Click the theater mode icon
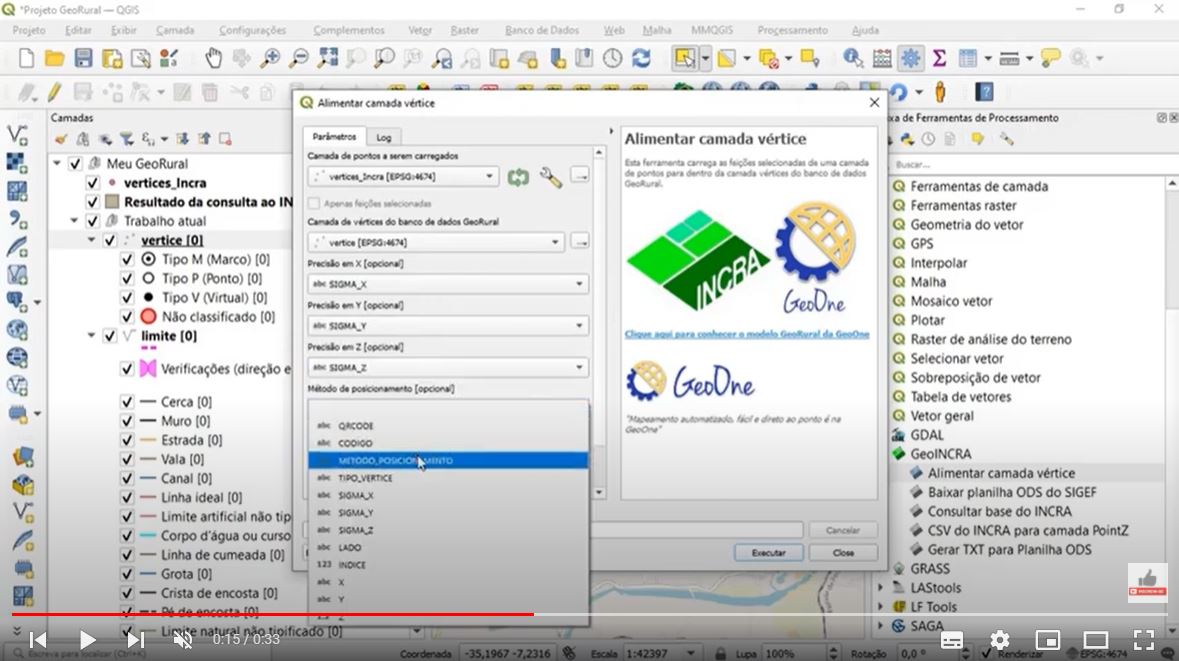The image size is (1179, 661). (x=1096, y=640)
